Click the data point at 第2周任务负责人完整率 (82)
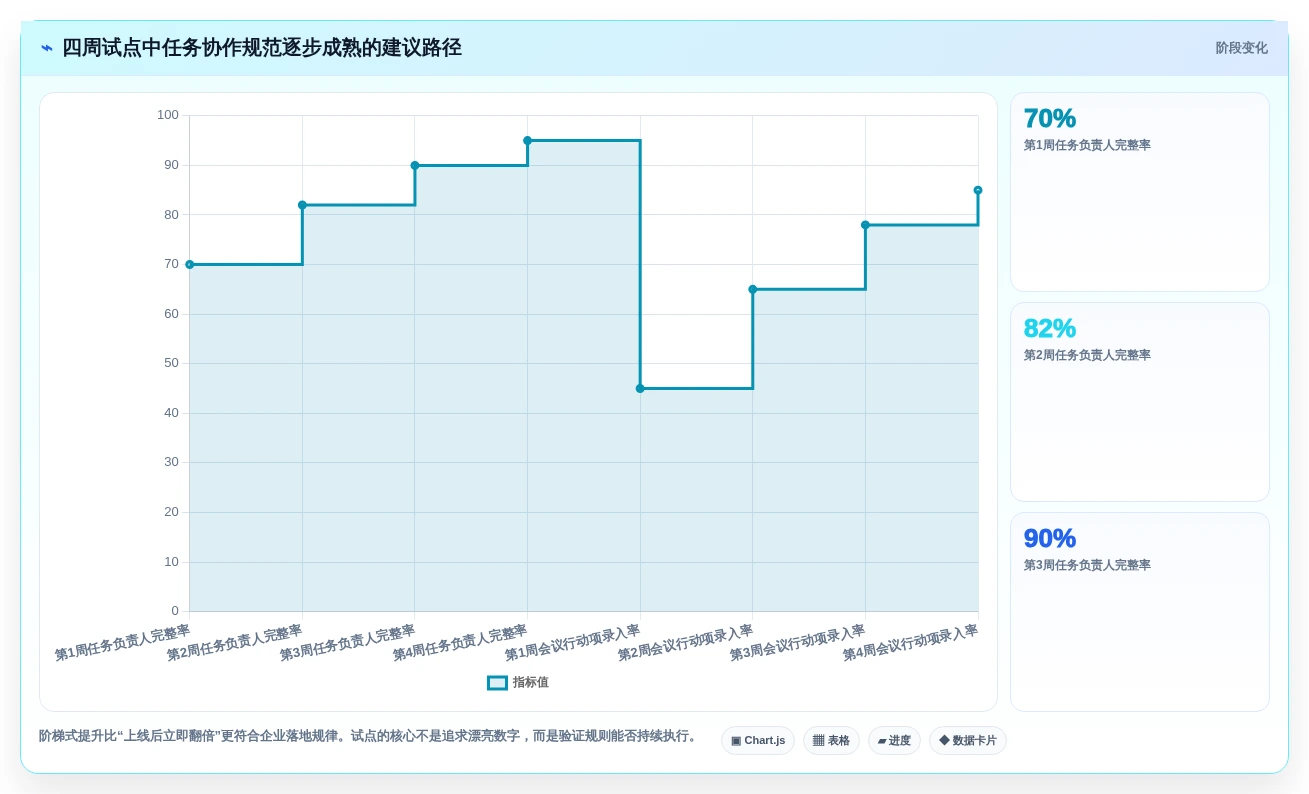 [302, 205]
